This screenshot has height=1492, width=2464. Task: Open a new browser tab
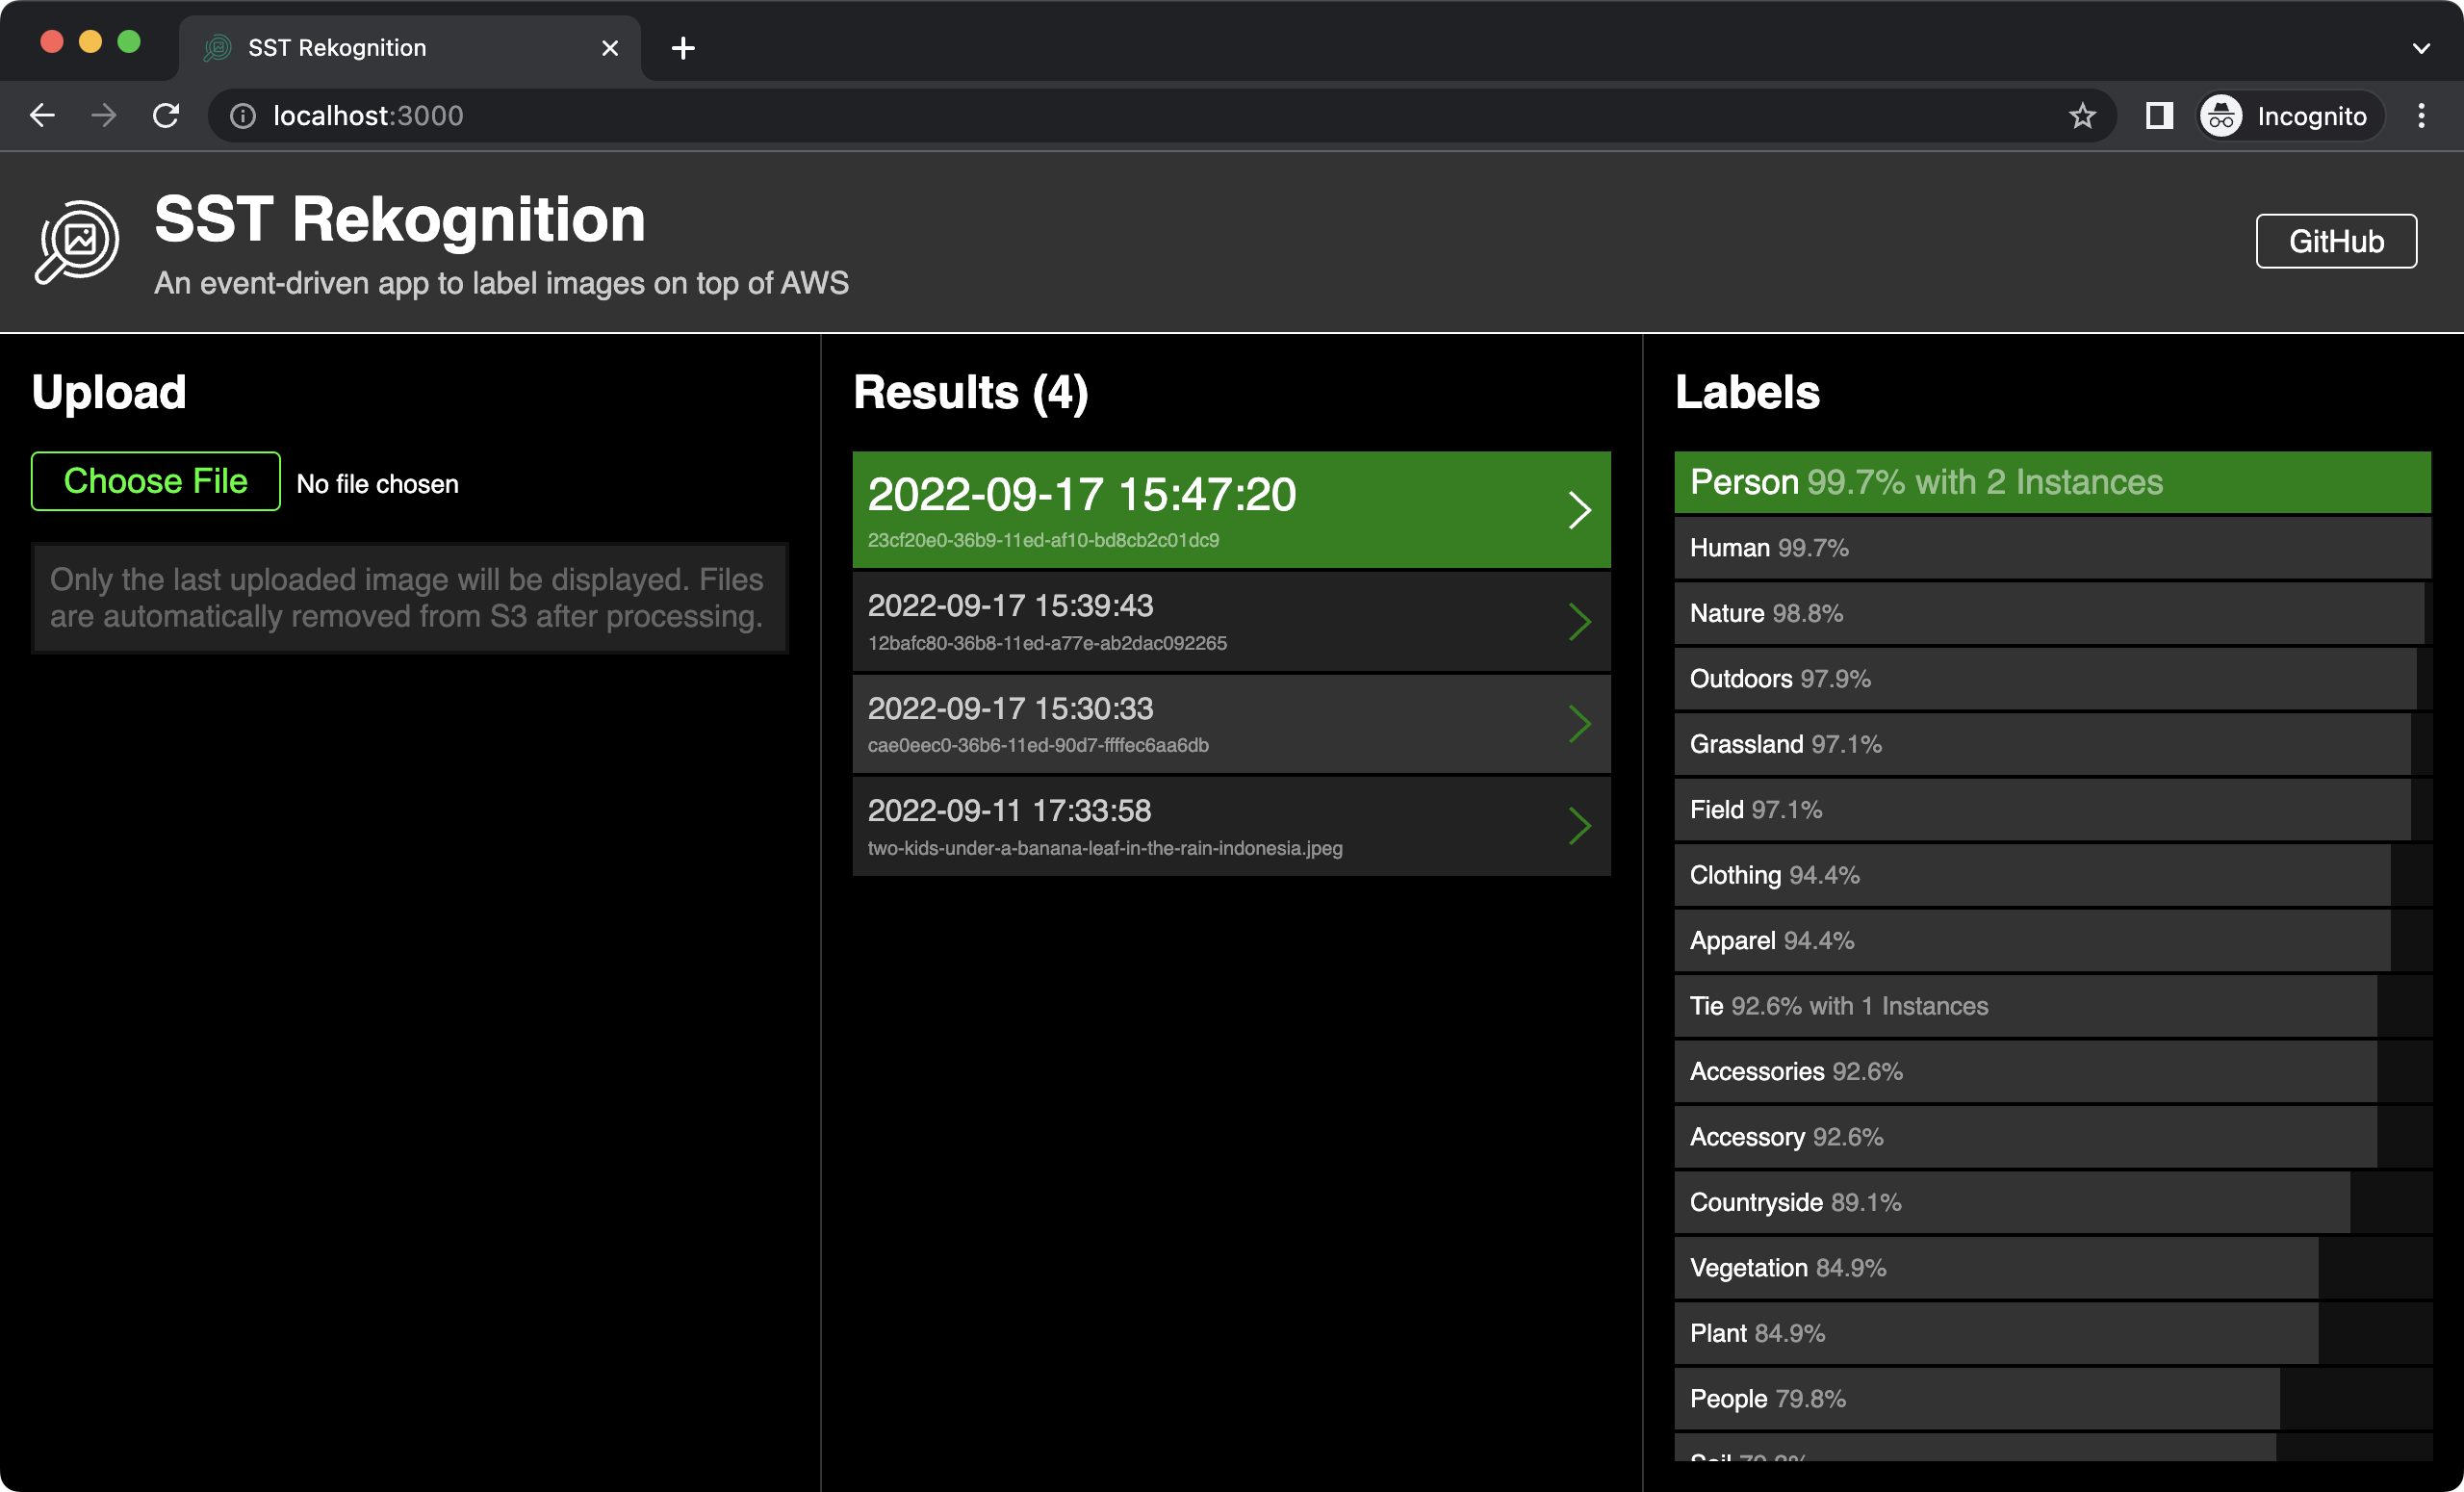pyautogui.click(x=683, y=48)
